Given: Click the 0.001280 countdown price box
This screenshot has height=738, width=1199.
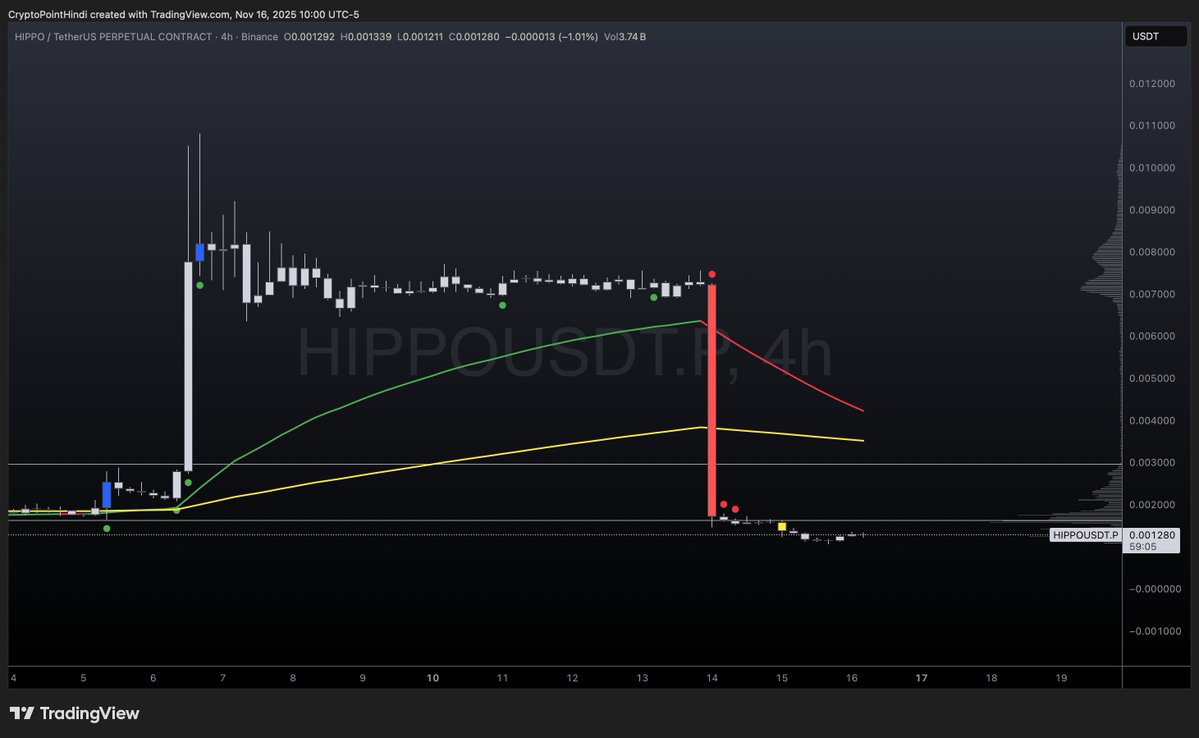Looking at the screenshot, I should point(1150,541).
